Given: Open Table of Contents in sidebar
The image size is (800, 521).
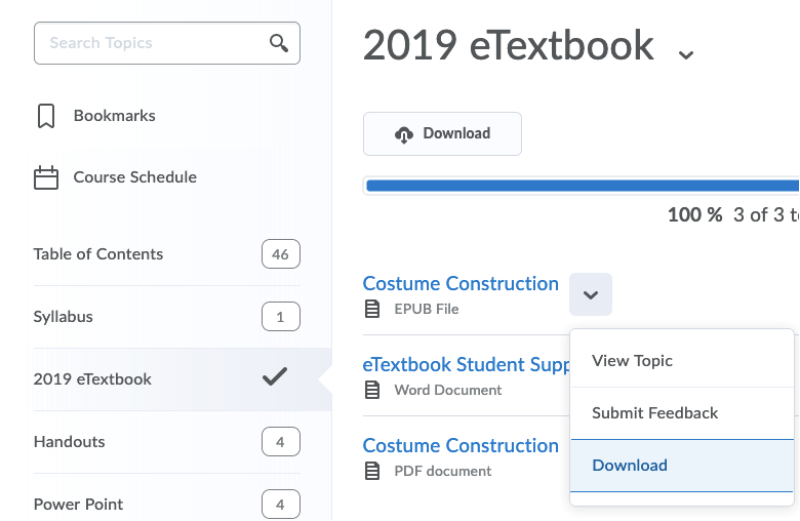Looking at the screenshot, I should point(98,254).
